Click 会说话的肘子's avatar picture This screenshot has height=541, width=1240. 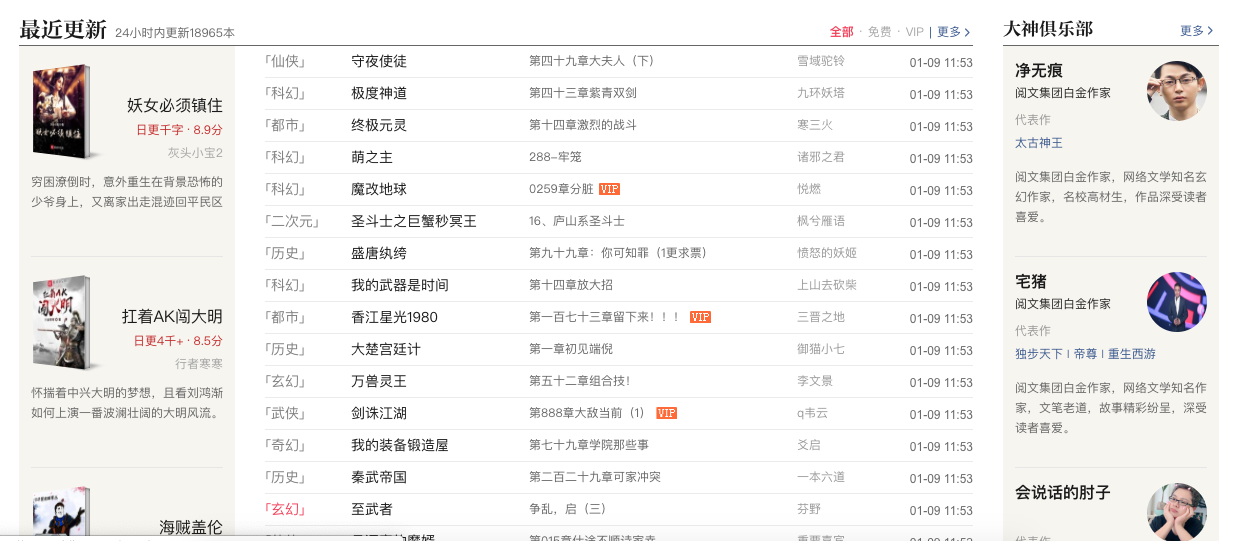point(1176,512)
